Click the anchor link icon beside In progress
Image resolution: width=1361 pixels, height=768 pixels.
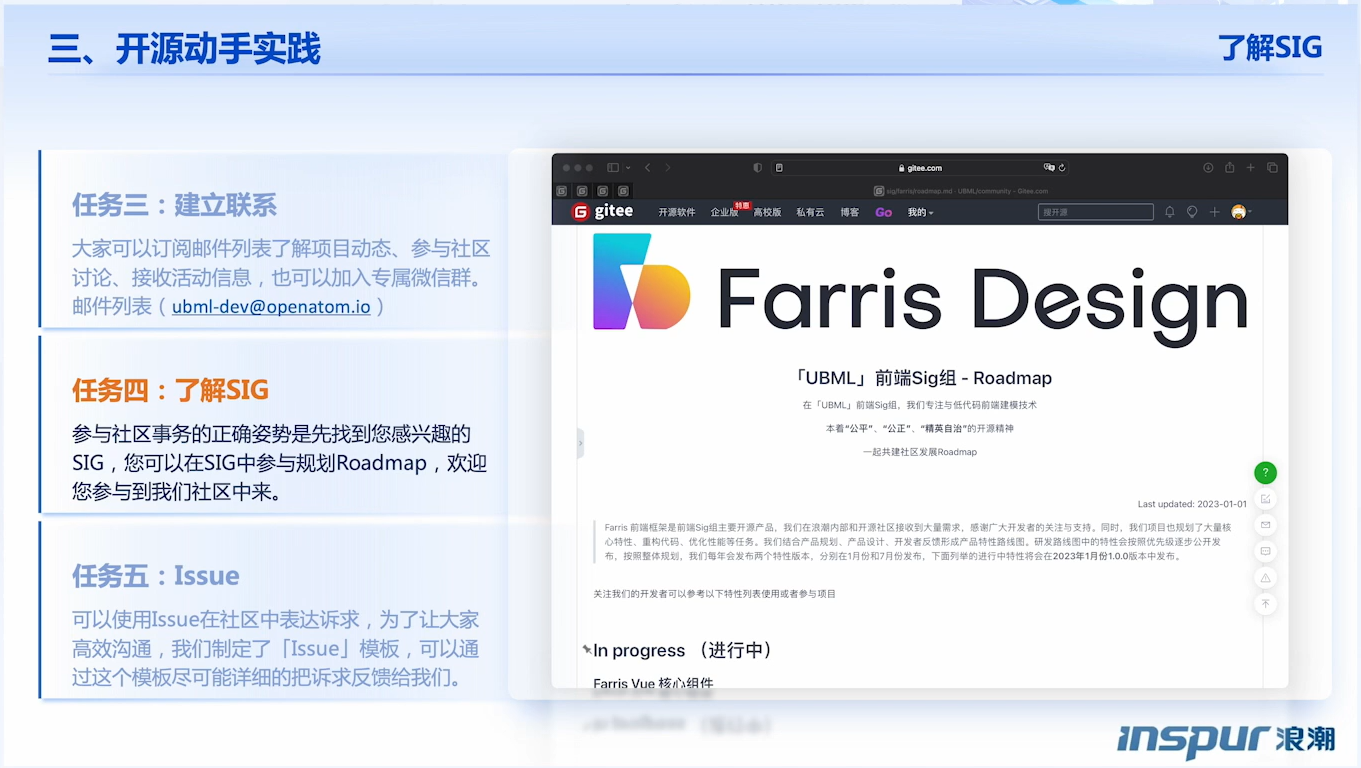(x=587, y=649)
